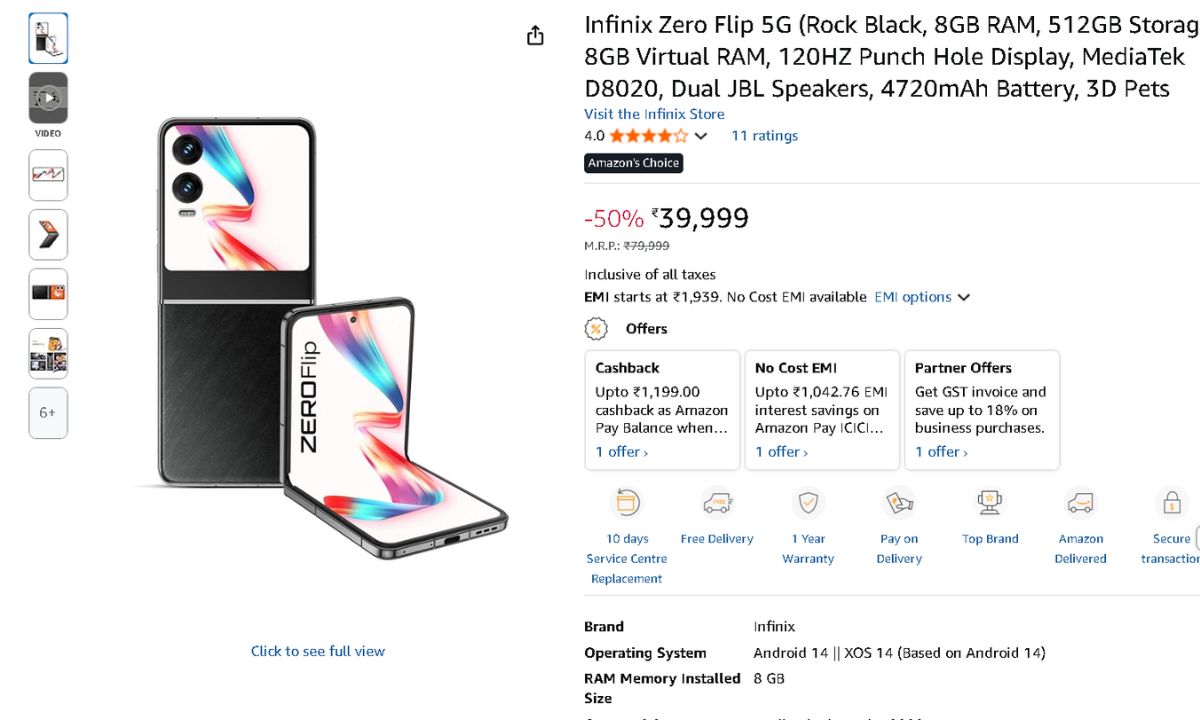The width and height of the screenshot is (1200, 720).
Task: Expand the EMI options dropdown
Action: tap(922, 297)
